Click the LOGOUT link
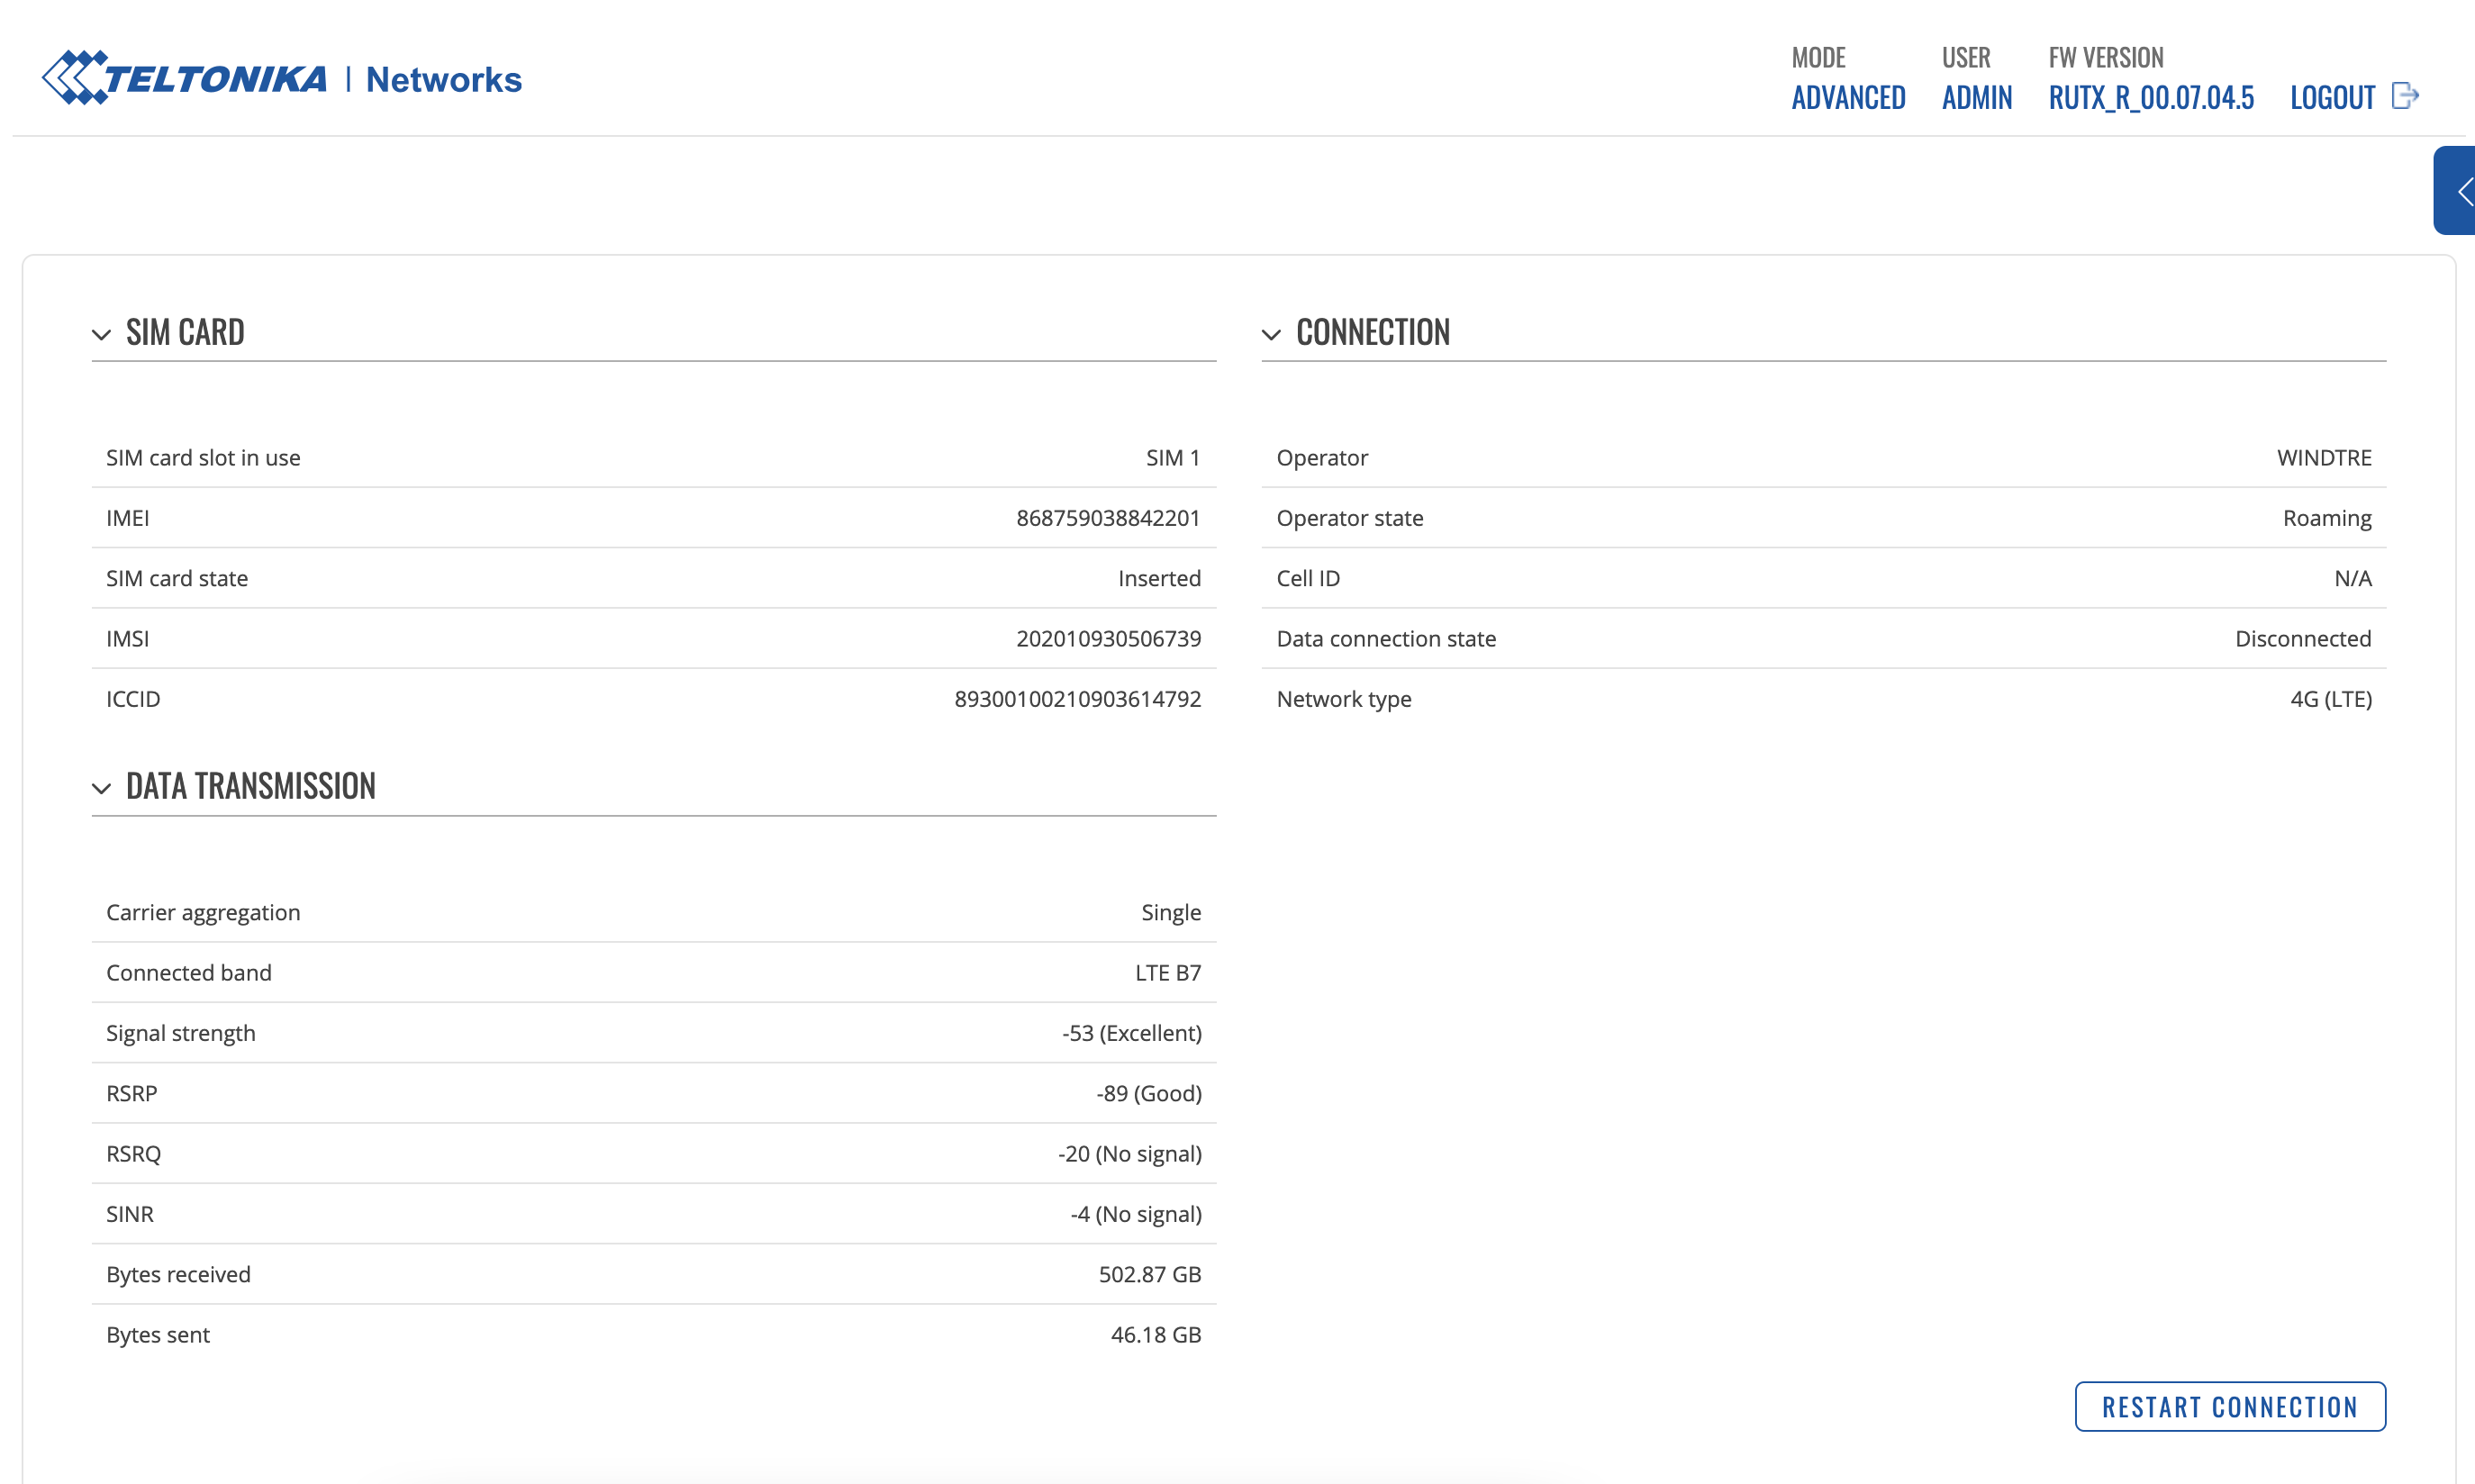Image resolution: width=2475 pixels, height=1484 pixels. click(2332, 98)
